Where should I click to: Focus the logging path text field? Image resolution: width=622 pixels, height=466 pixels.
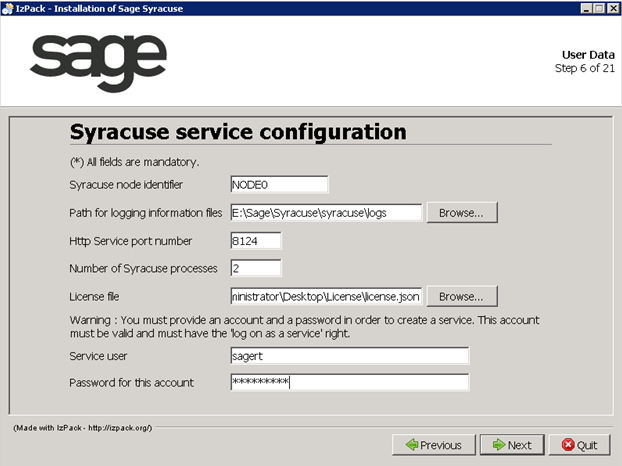pyautogui.click(x=326, y=213)
